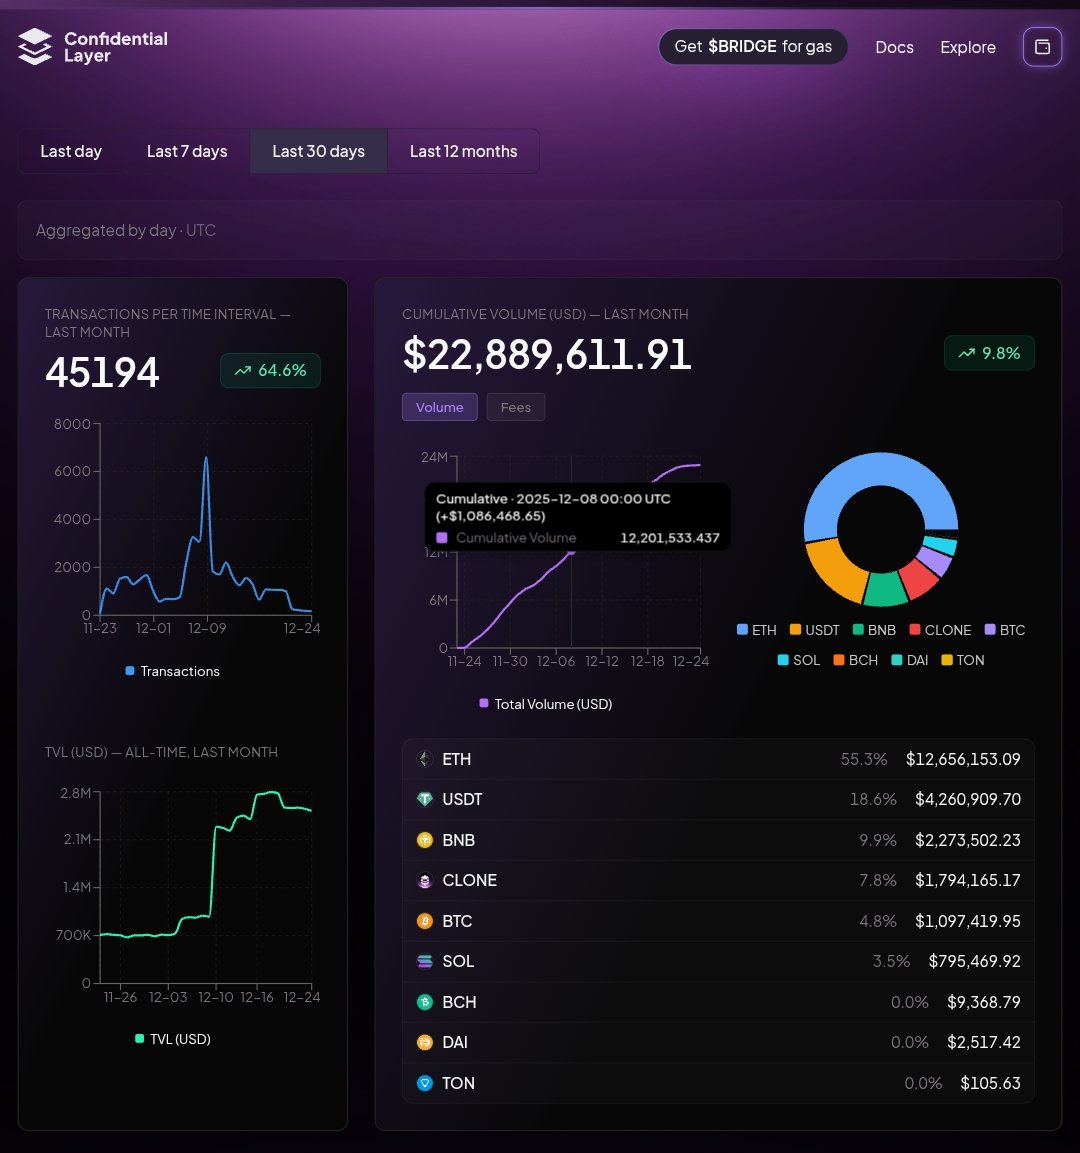Click the BTC coin icon in table

(x=425, y=921)
